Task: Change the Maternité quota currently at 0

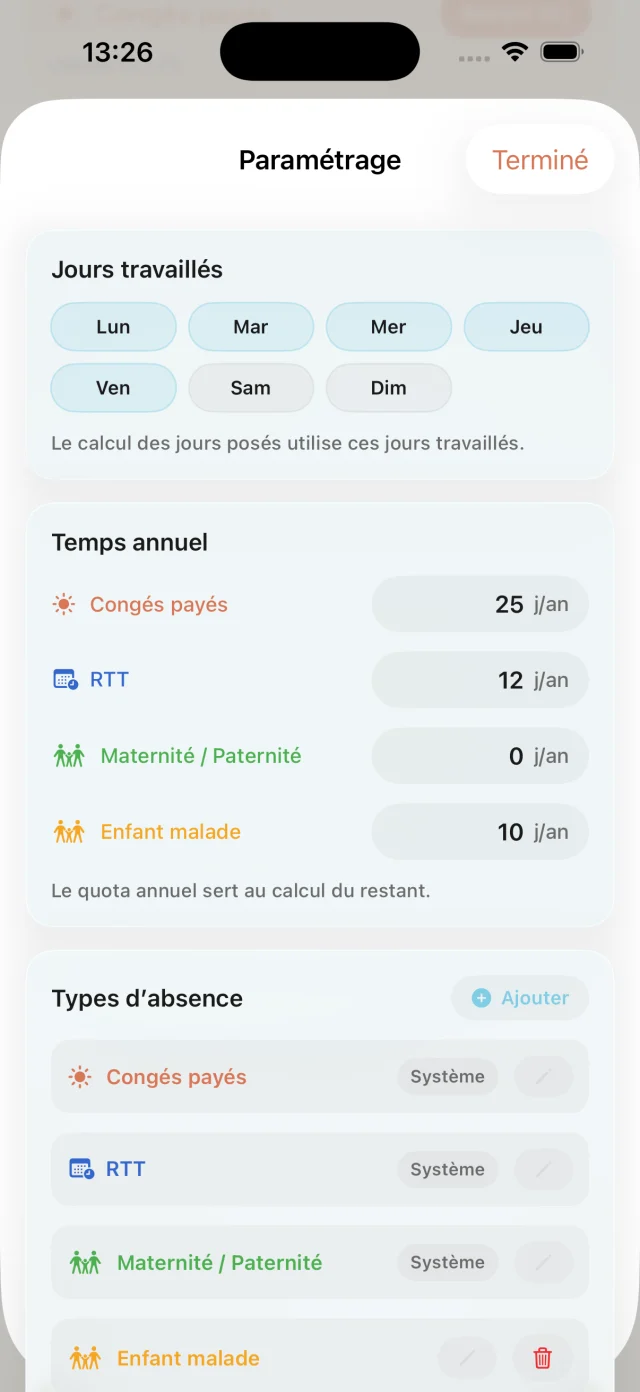Action: point(480,756)
